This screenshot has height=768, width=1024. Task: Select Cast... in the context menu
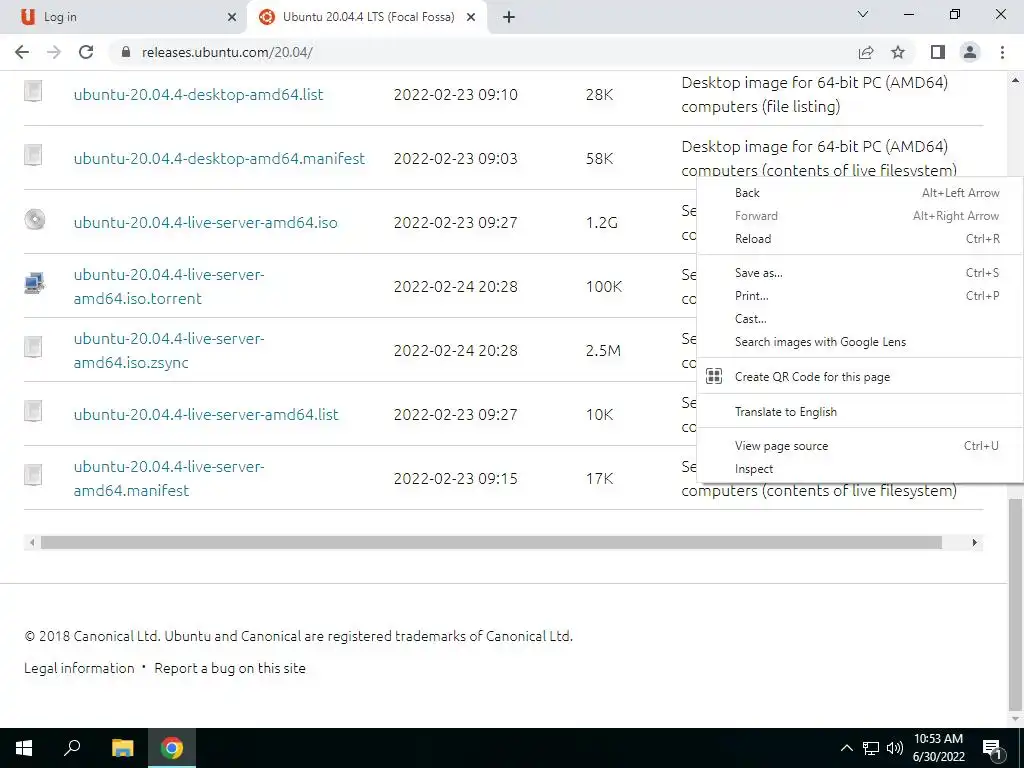pyautogui.click(x=859, y=319)
